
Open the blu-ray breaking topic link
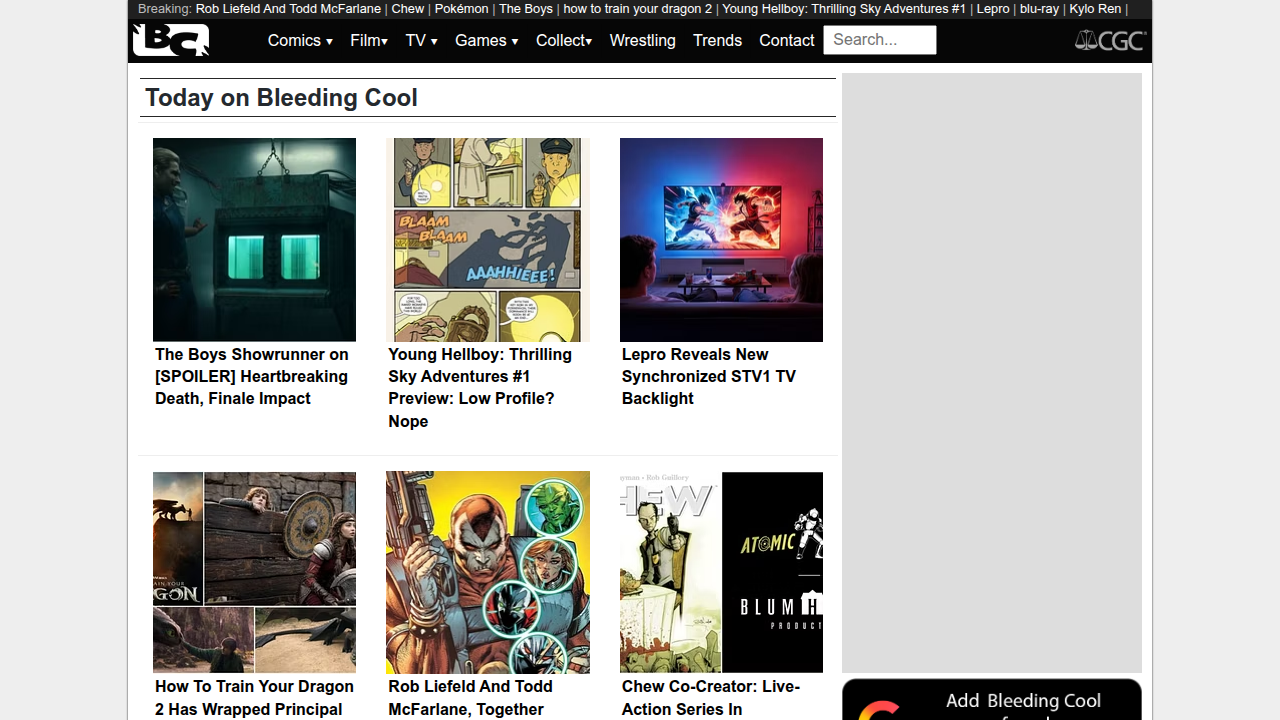click(1039, 9)
